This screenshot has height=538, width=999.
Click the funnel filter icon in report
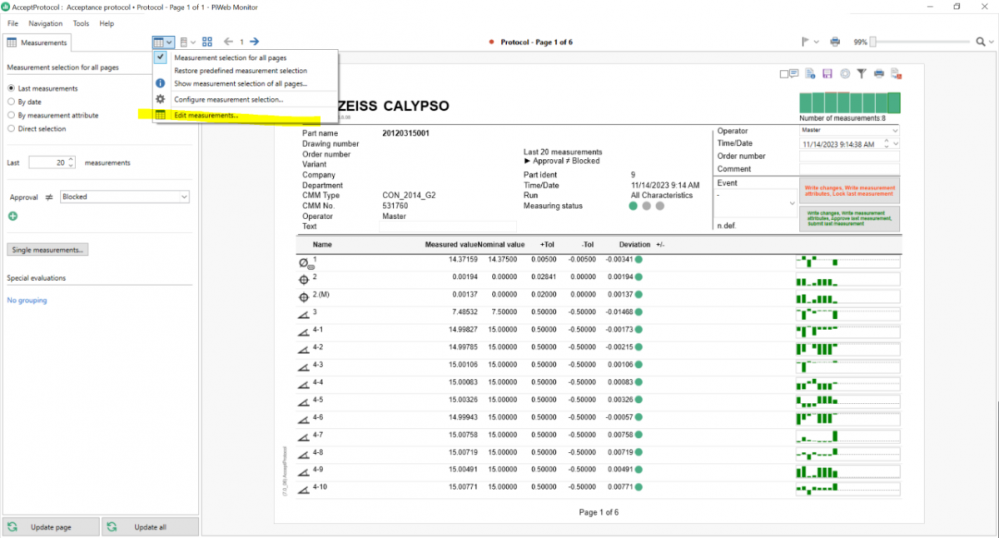(x=861, y=74)
